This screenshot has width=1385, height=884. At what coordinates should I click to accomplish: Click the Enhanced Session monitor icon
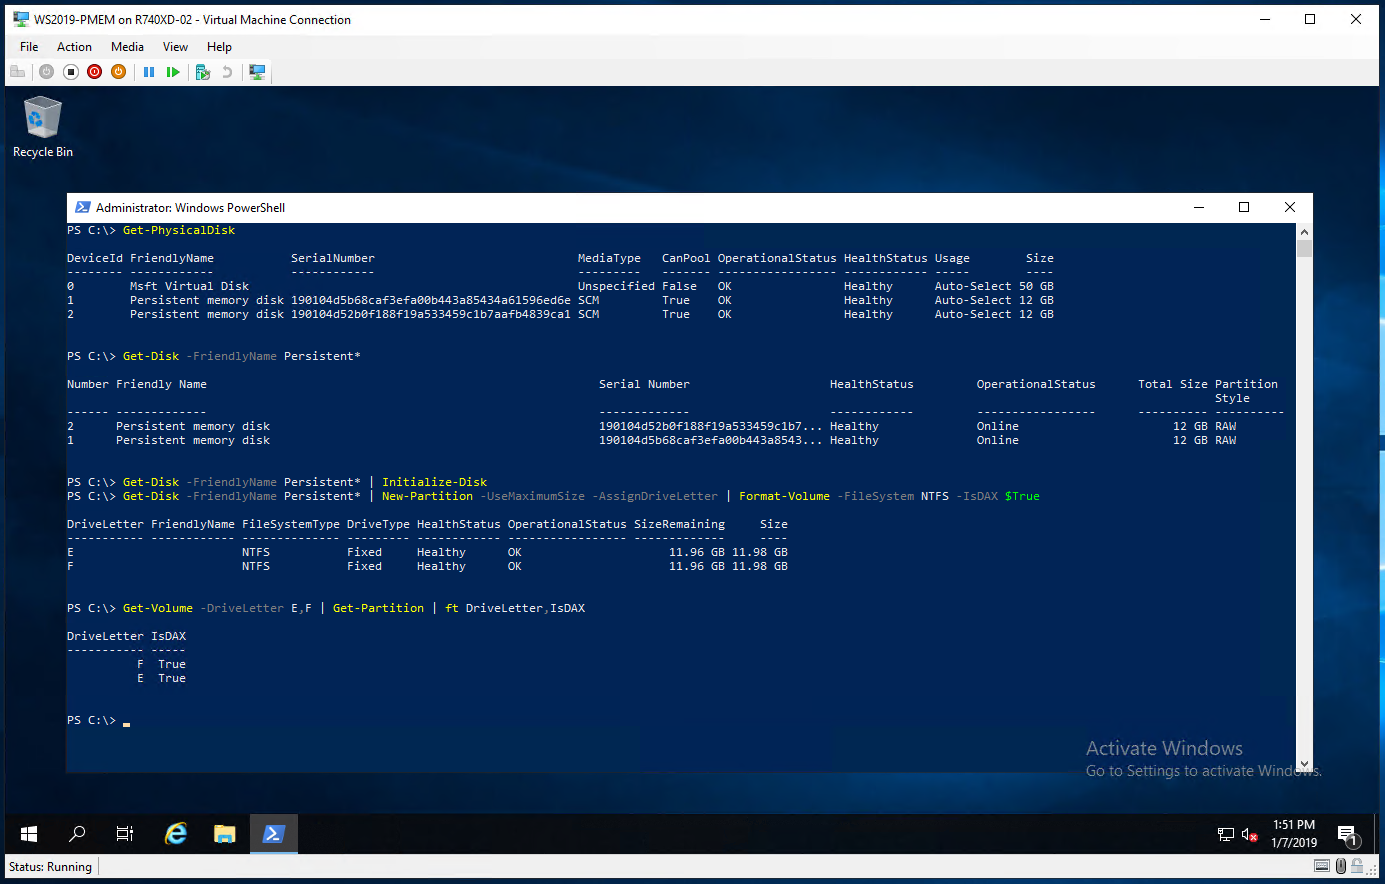click(x=257, y=72)
